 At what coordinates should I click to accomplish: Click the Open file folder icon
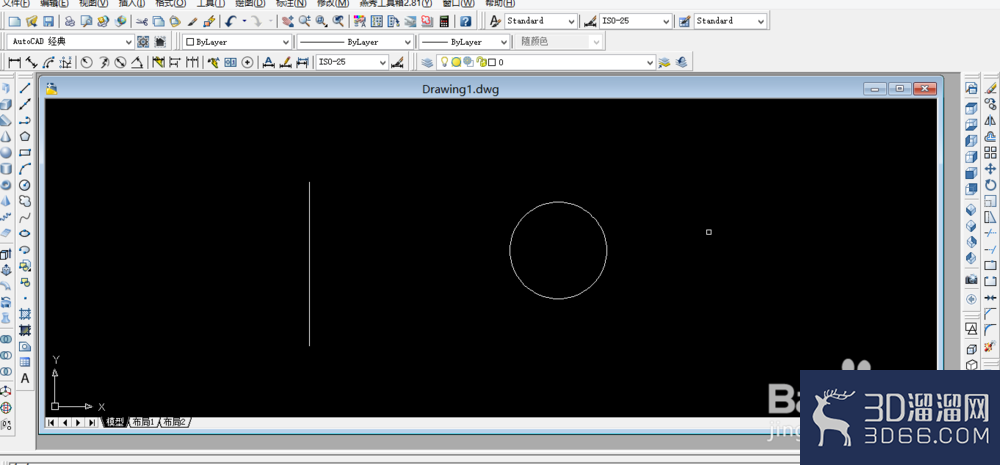(x=31, y=21)
